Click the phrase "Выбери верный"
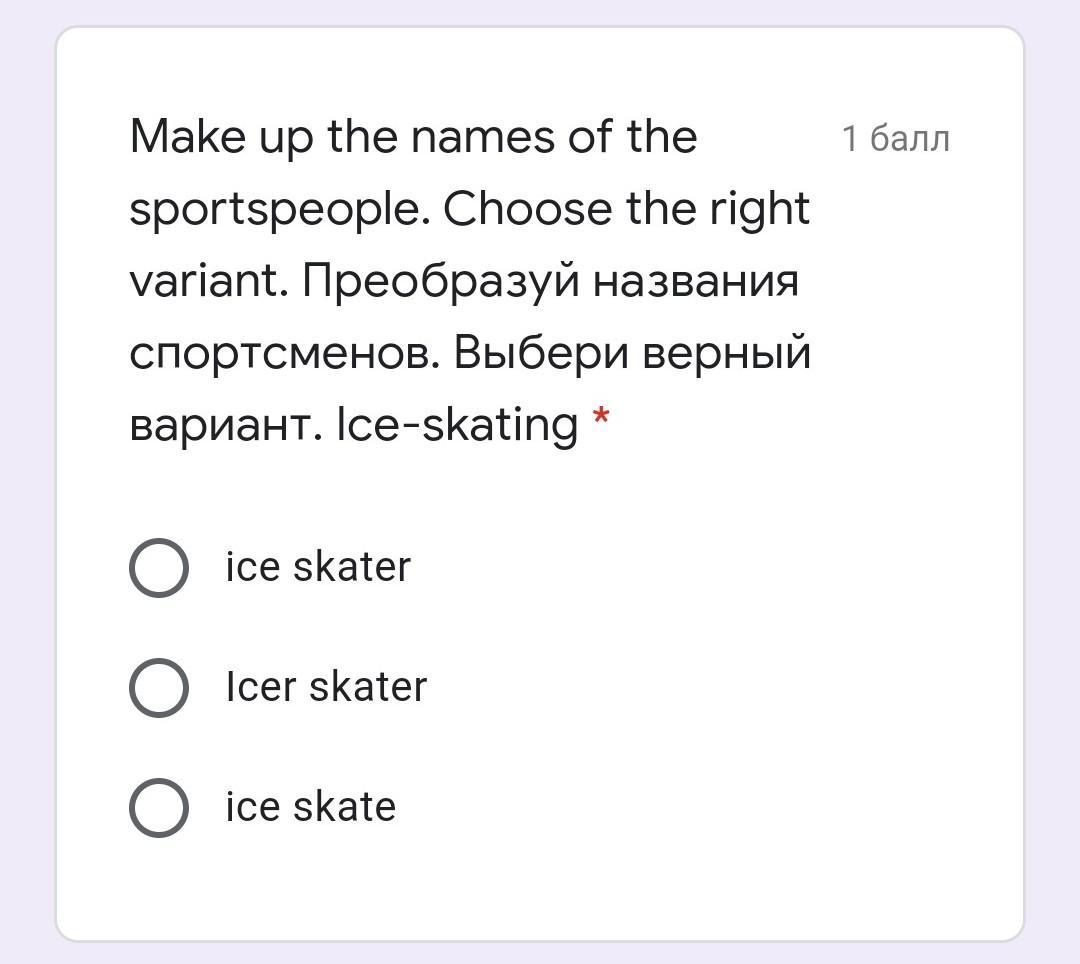Screen dimensions: 1080x964 click(632, 354)
